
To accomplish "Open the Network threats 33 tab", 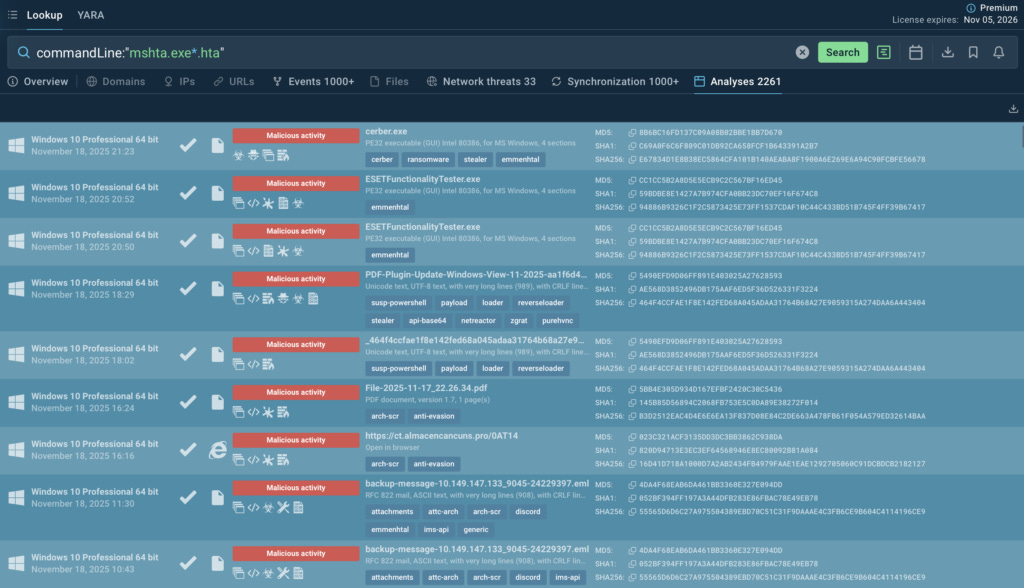I will (x=481, y=82).
